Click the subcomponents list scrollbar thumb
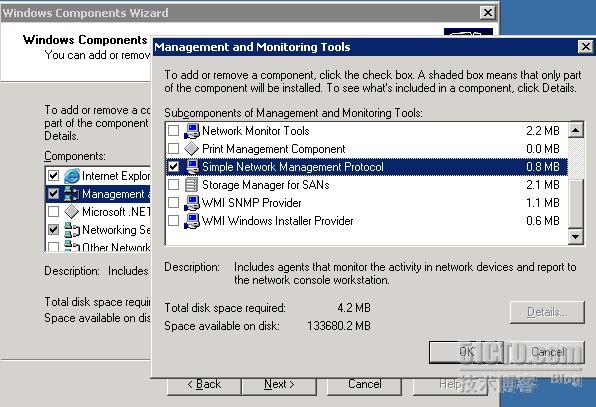The height and width of the screenshot is (407, 596). pyautogui.click(x=575, y=203)
